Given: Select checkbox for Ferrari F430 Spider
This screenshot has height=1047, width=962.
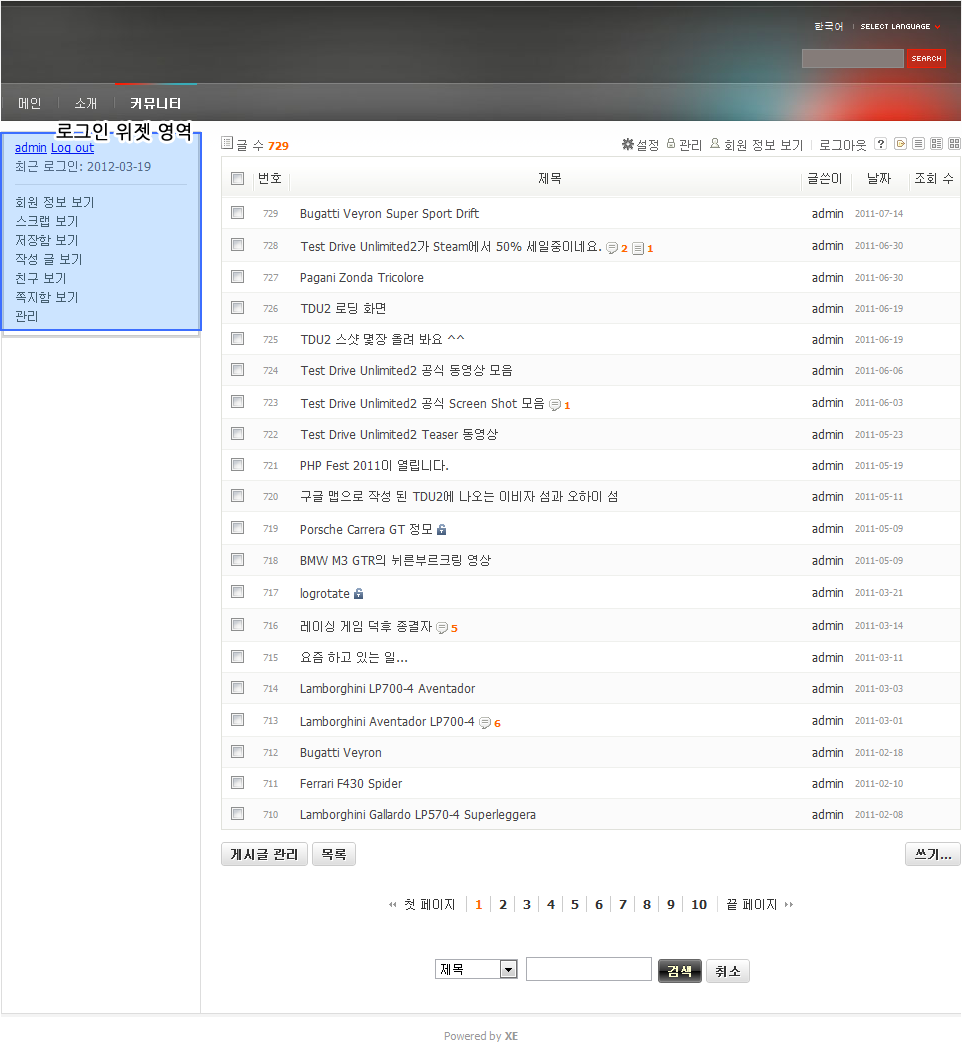Looking at the screenshot, I should [x=238, y=783].
